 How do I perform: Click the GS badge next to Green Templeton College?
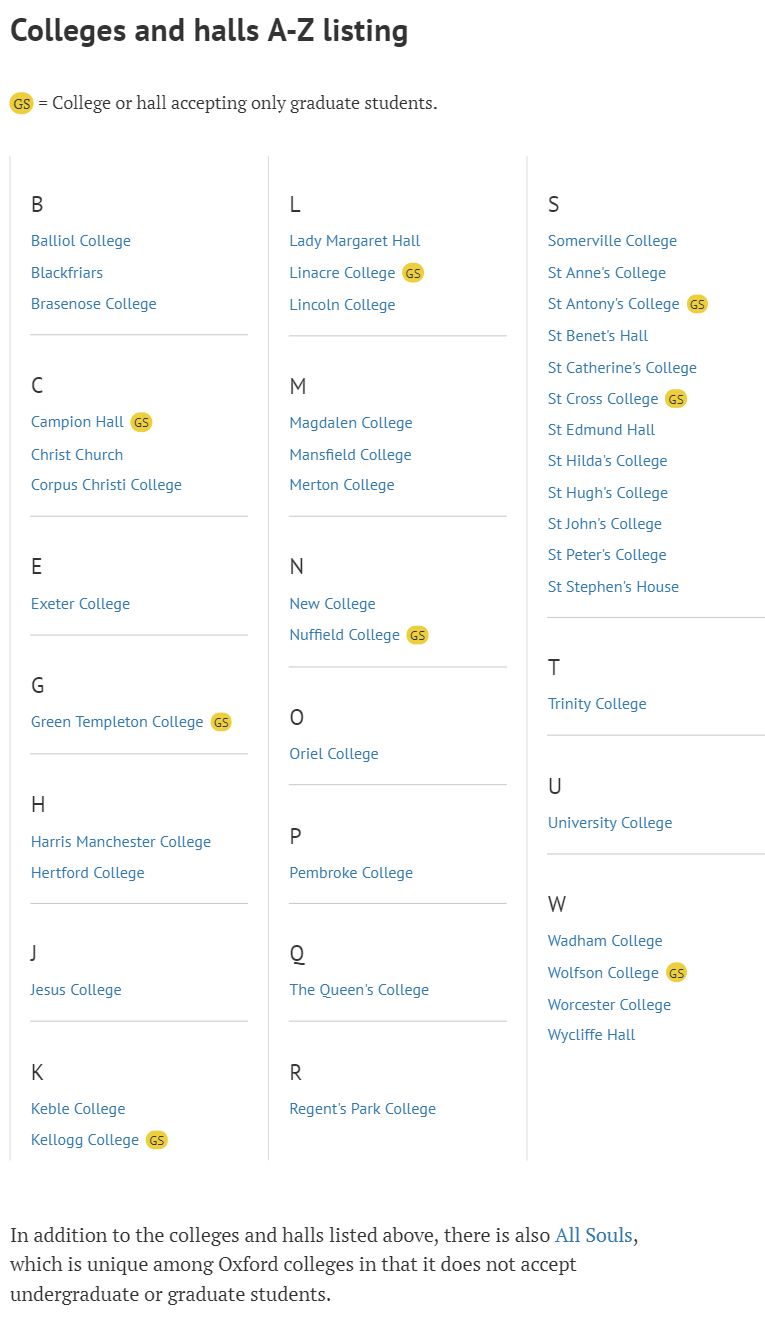[x=221, y=722]
